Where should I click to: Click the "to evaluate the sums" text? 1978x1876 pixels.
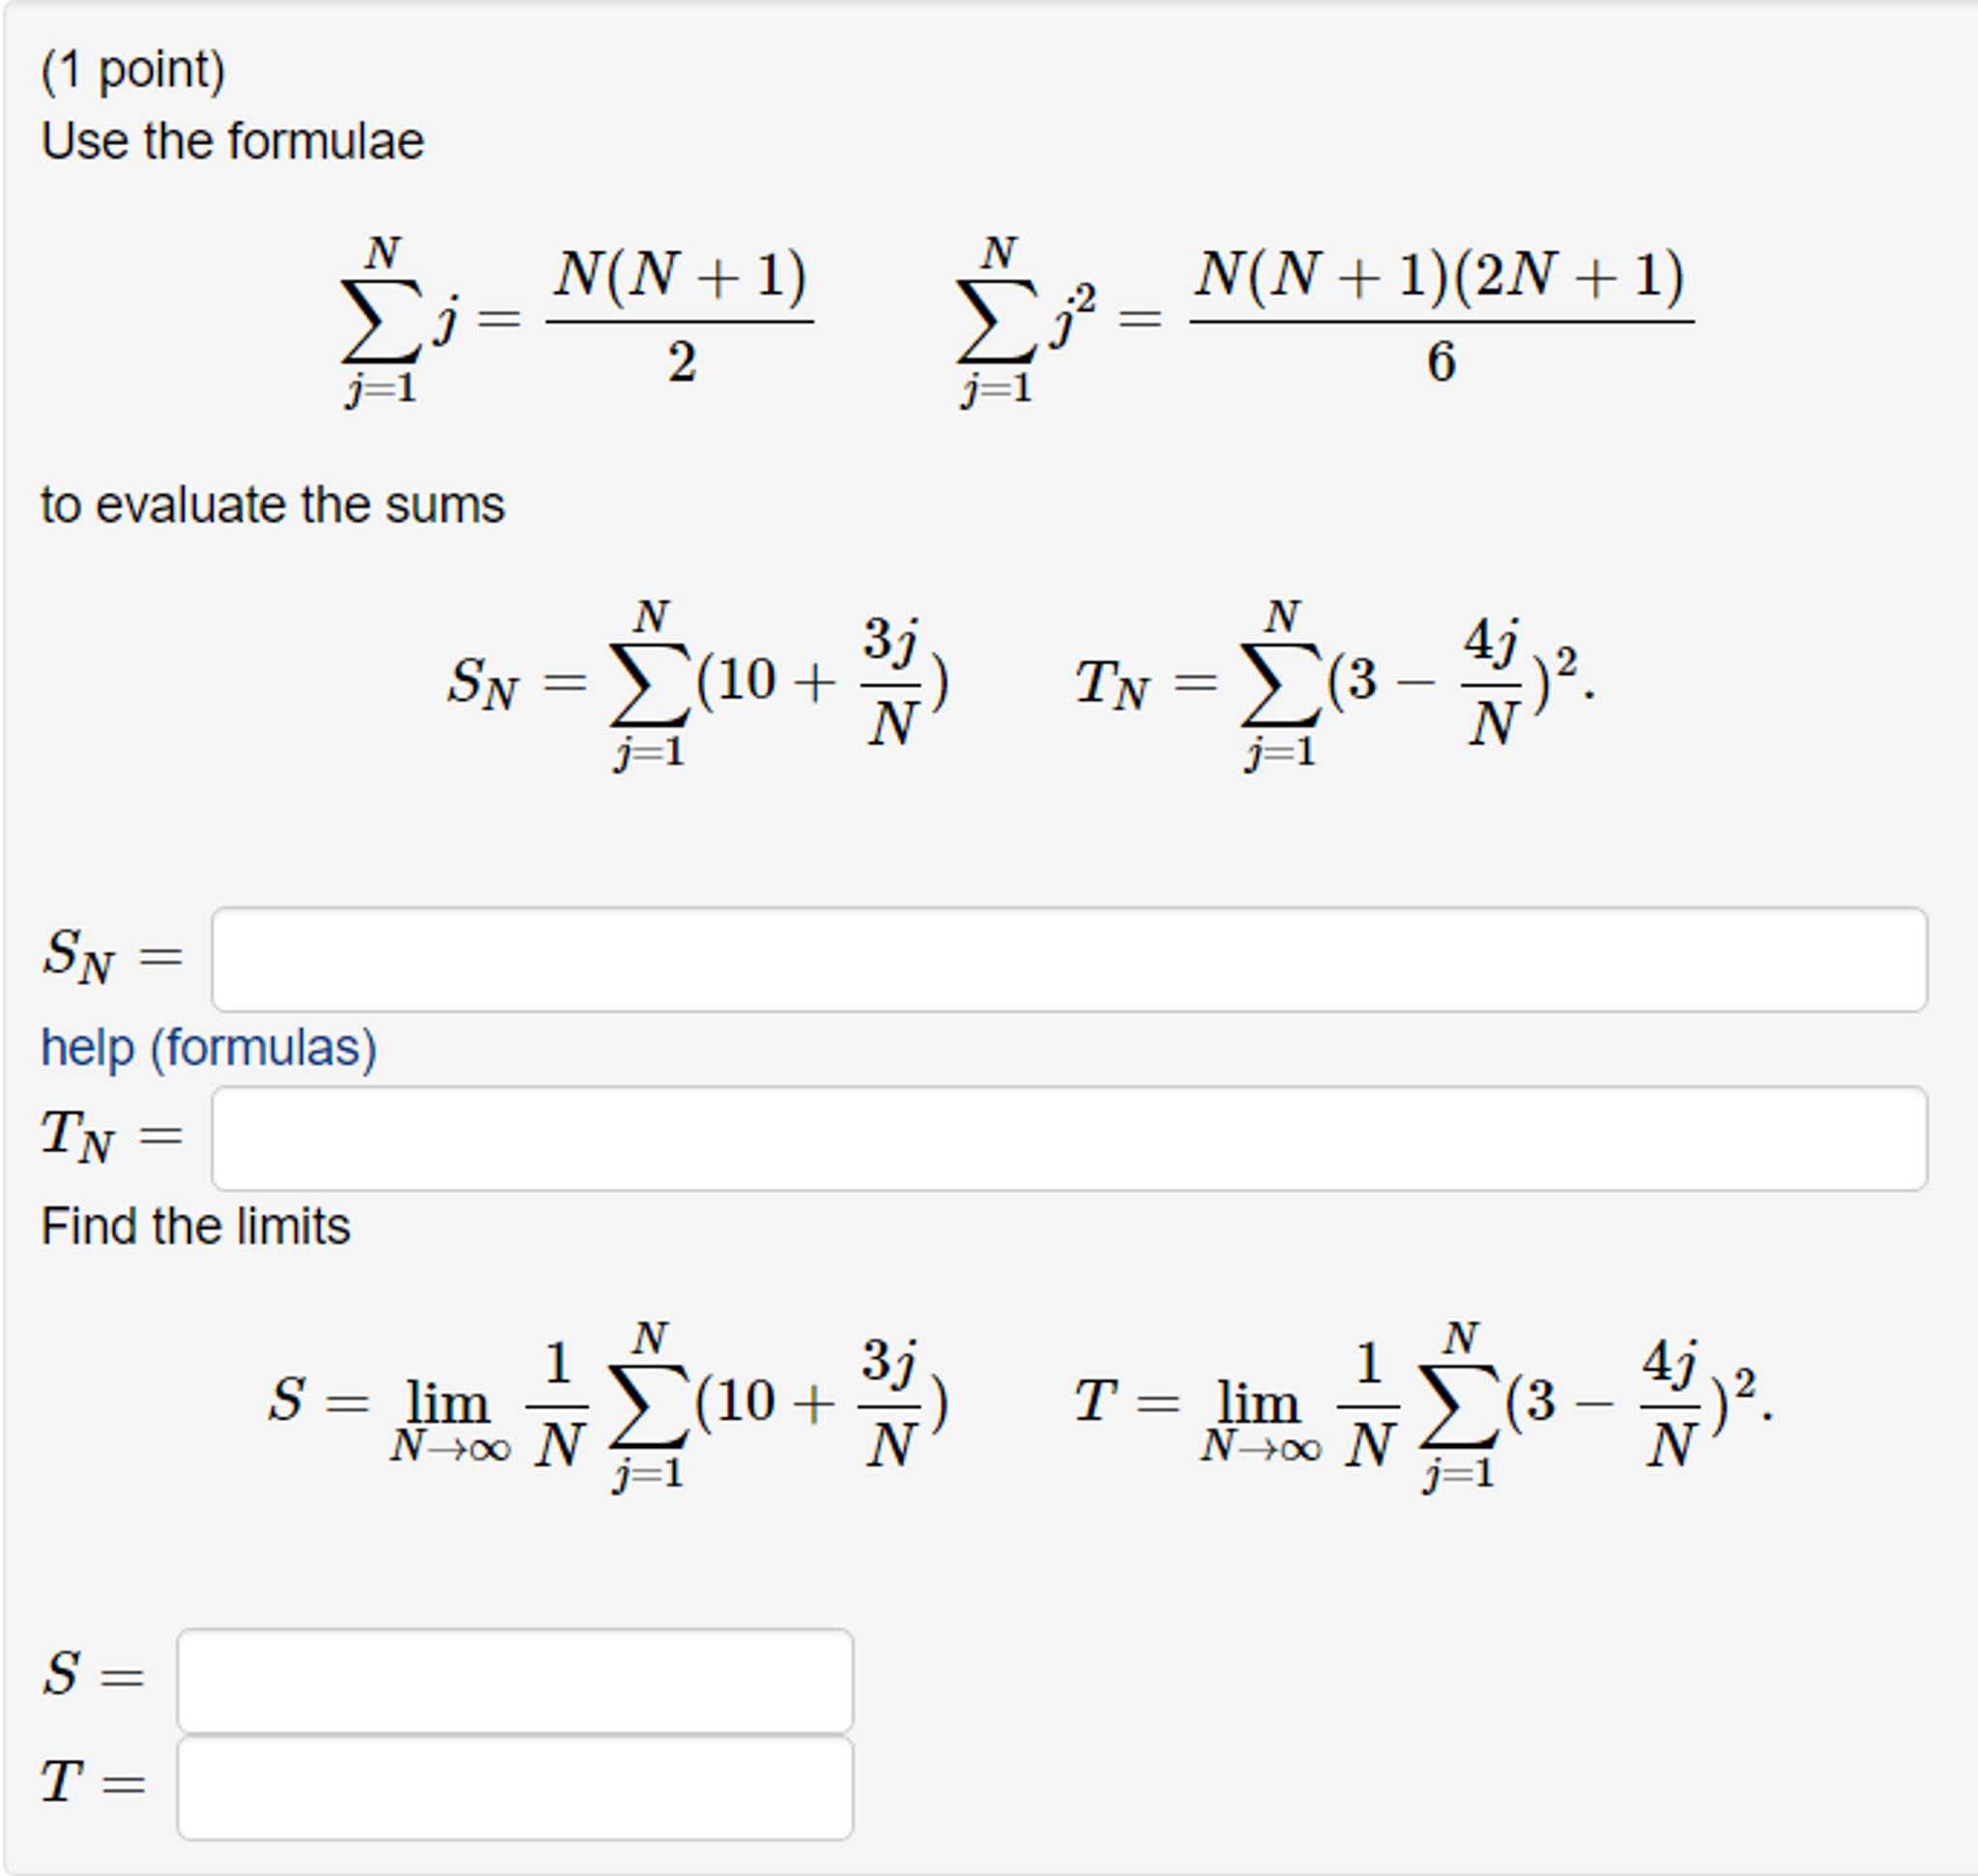[272, 505]
